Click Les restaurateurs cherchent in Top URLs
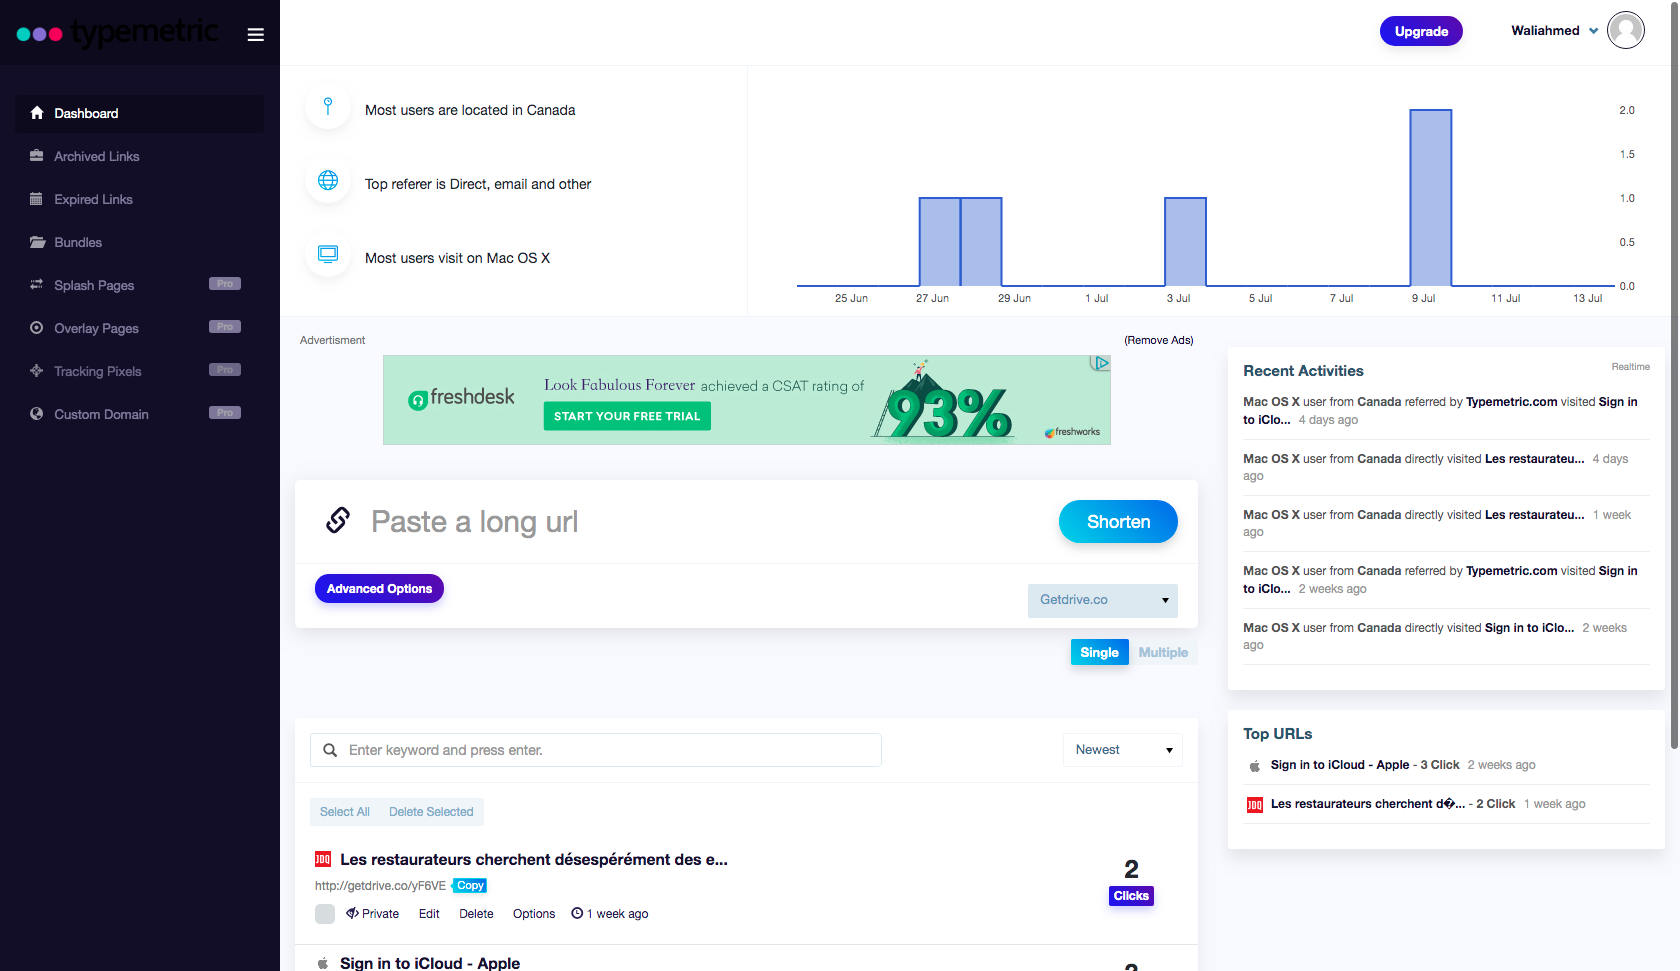The width and height of the screenshot is (1680, 971). click(x=1368, y=804)
